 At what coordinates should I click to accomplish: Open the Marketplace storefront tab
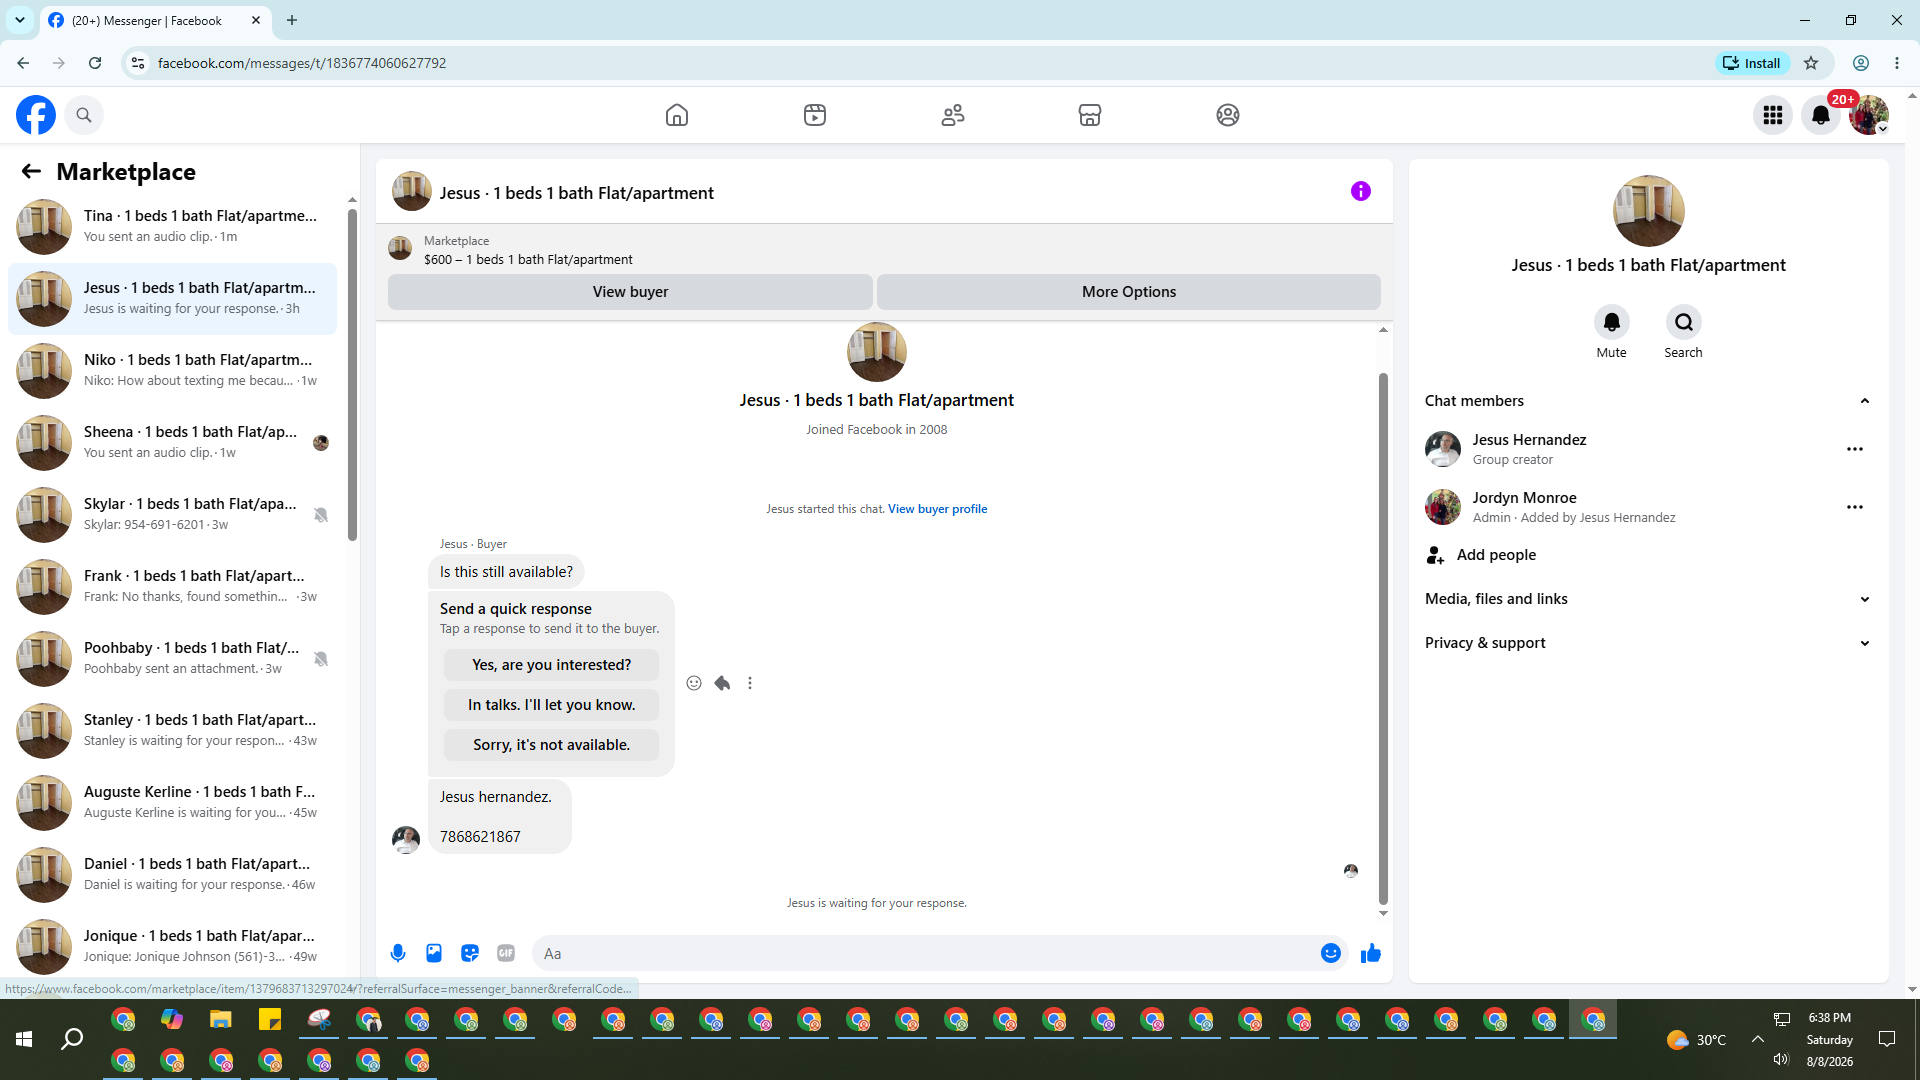point(1090,115)
